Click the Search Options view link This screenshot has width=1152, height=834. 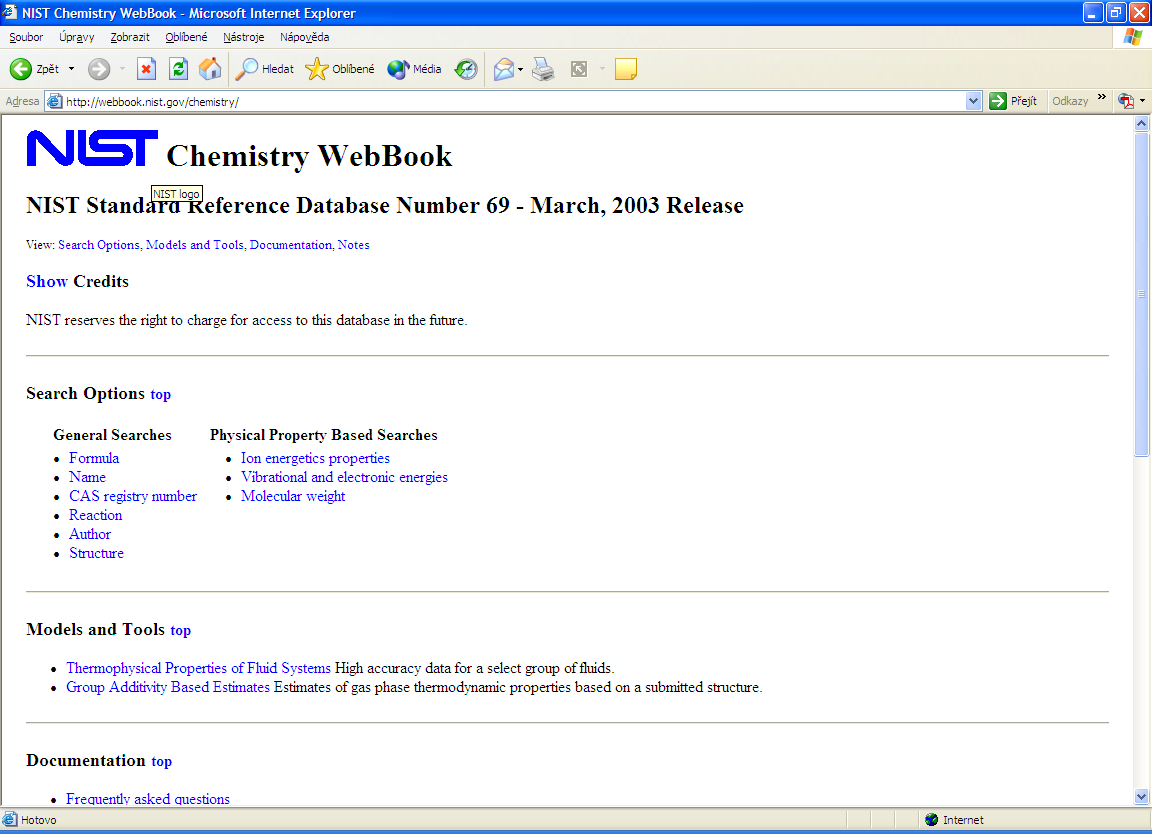click(x=98, y=245)
